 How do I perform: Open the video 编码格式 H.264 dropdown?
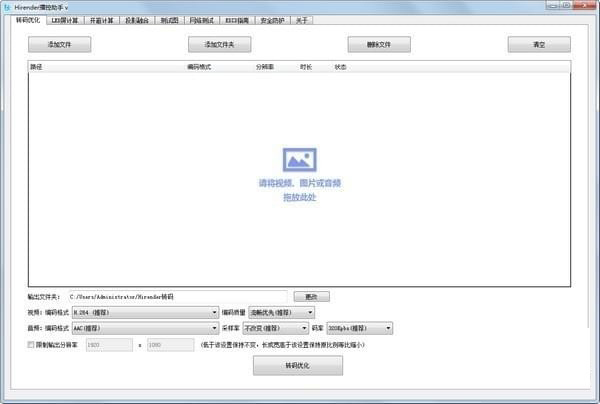click(145, 313)
